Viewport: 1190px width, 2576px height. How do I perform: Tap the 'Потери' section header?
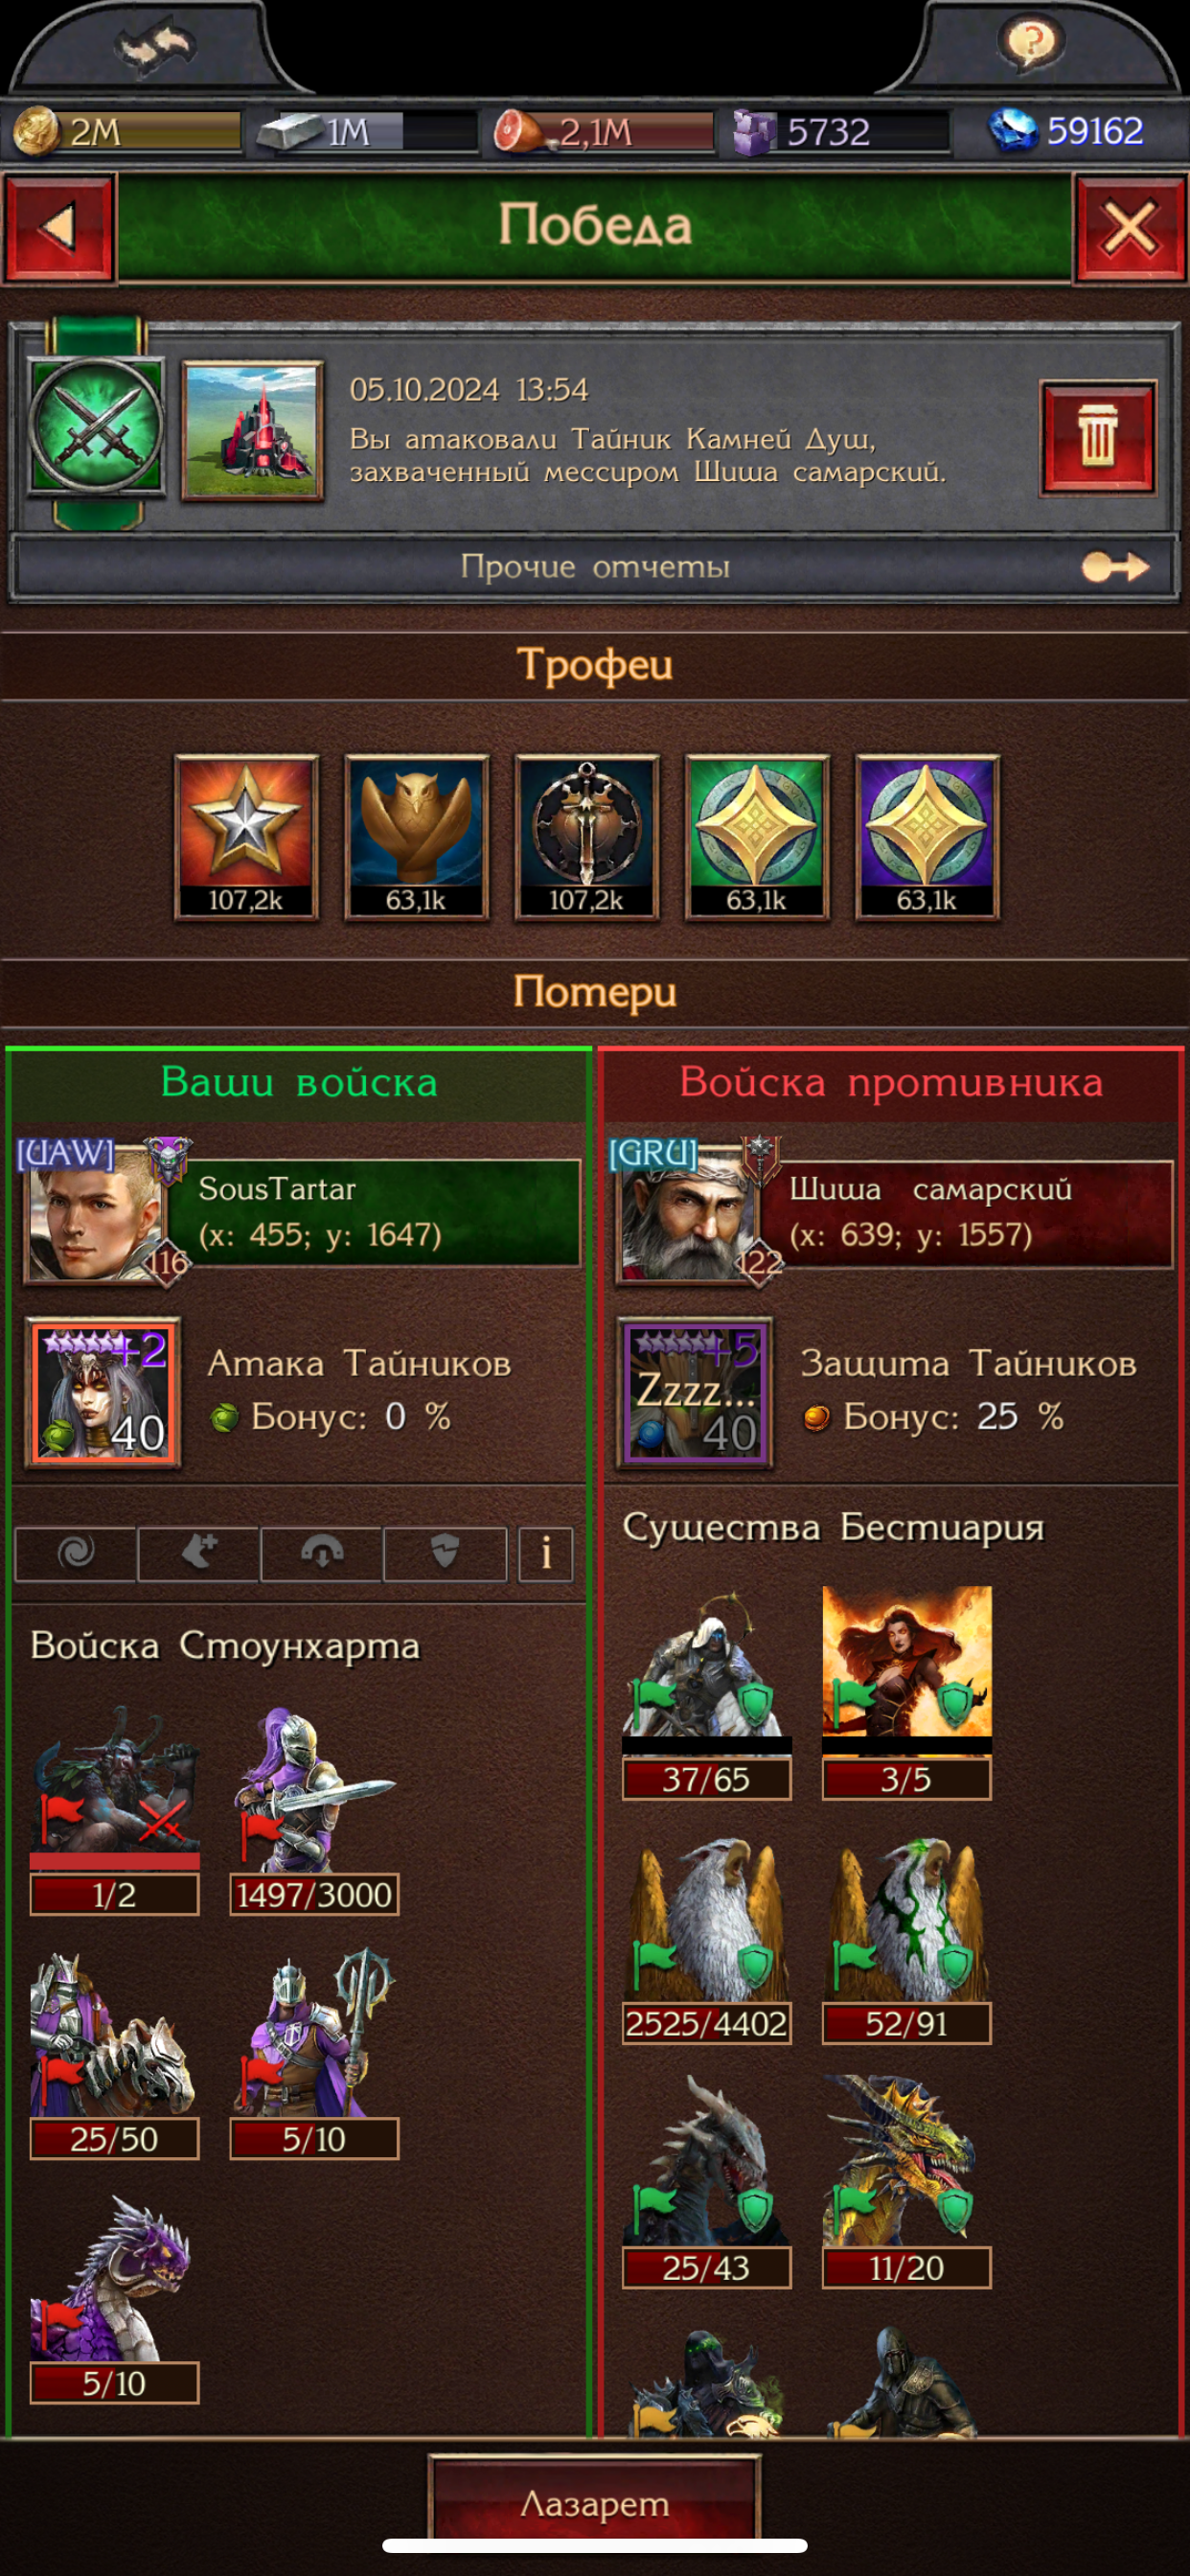click(594, 992)
